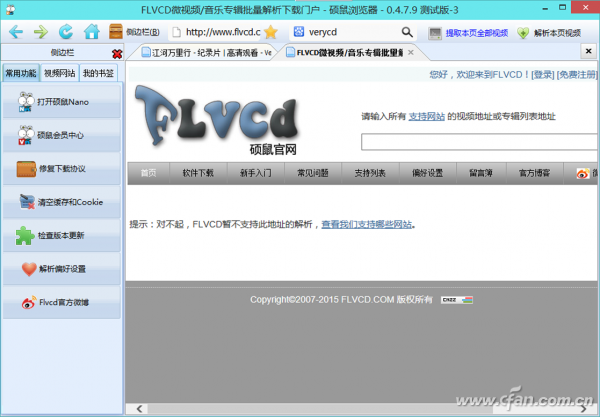Screen dimensions: 600x417
Task: Open Flvcd官方微博 in the sidebar
Action: point(62,302)
